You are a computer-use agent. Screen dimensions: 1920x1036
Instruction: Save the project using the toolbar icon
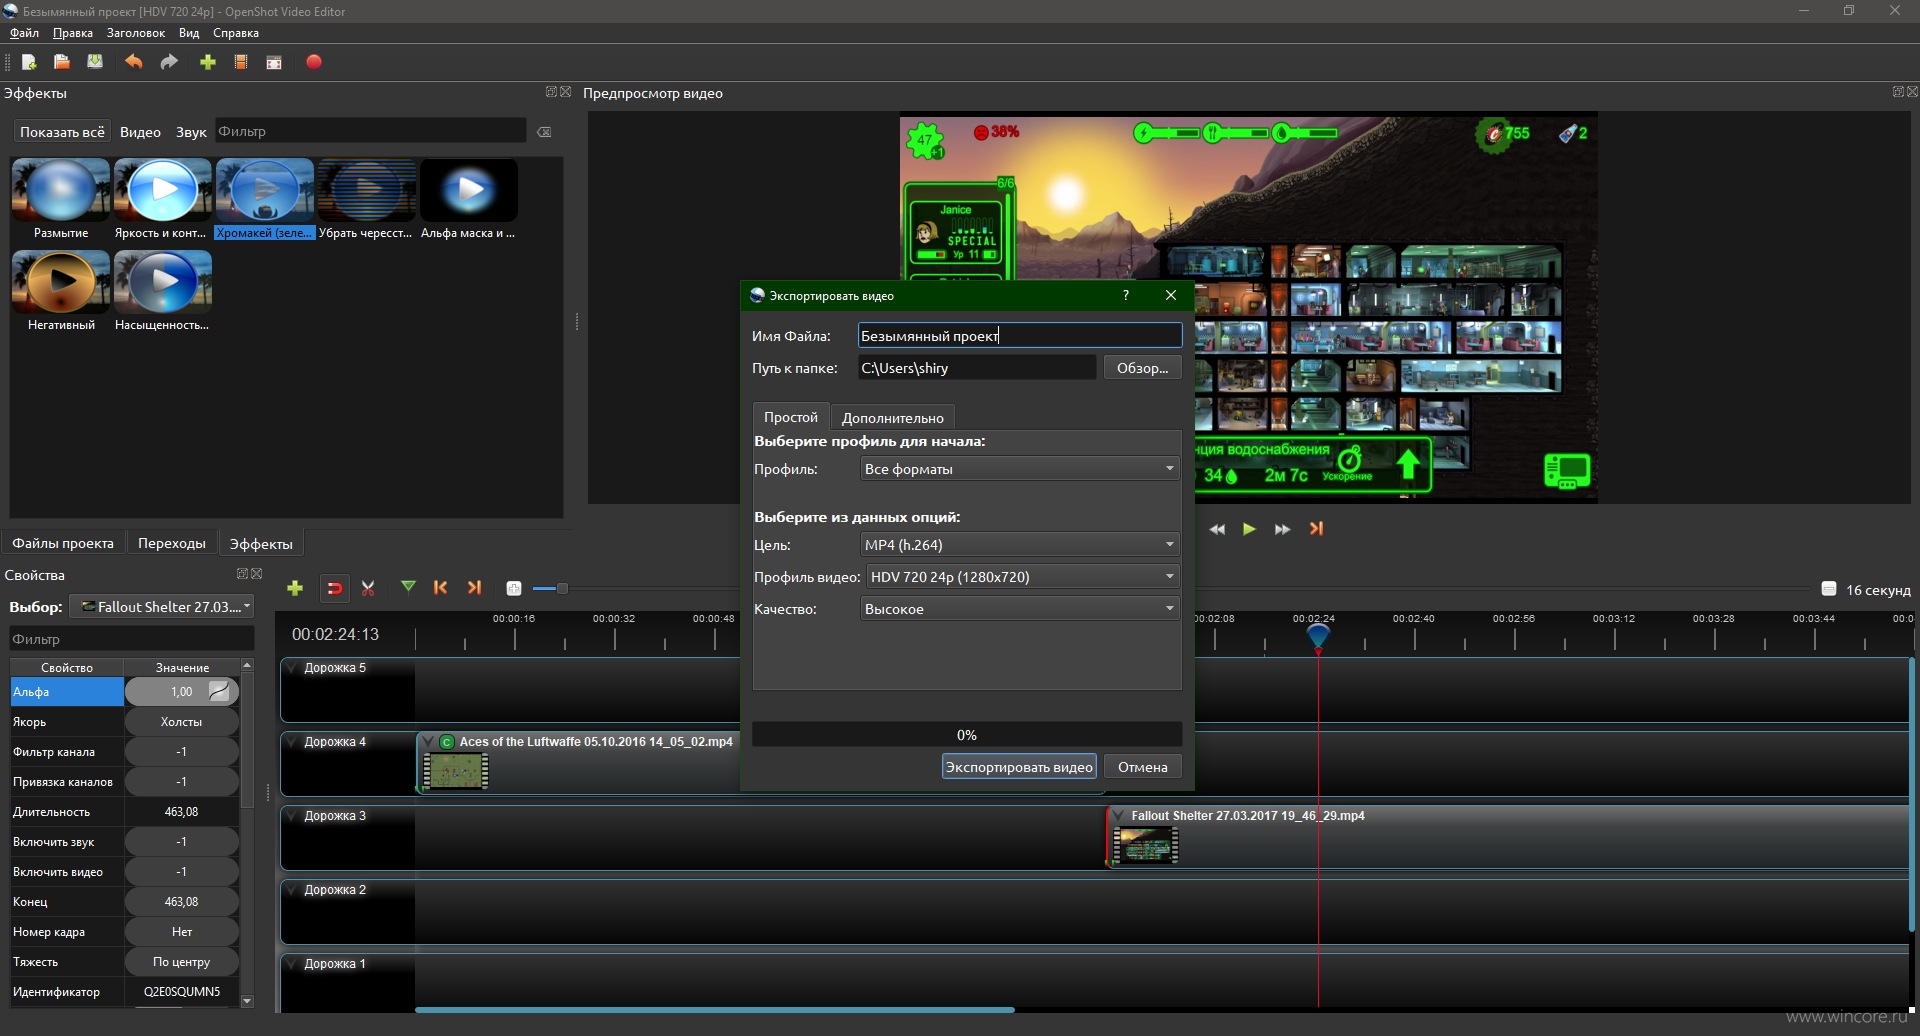[95, 62]
